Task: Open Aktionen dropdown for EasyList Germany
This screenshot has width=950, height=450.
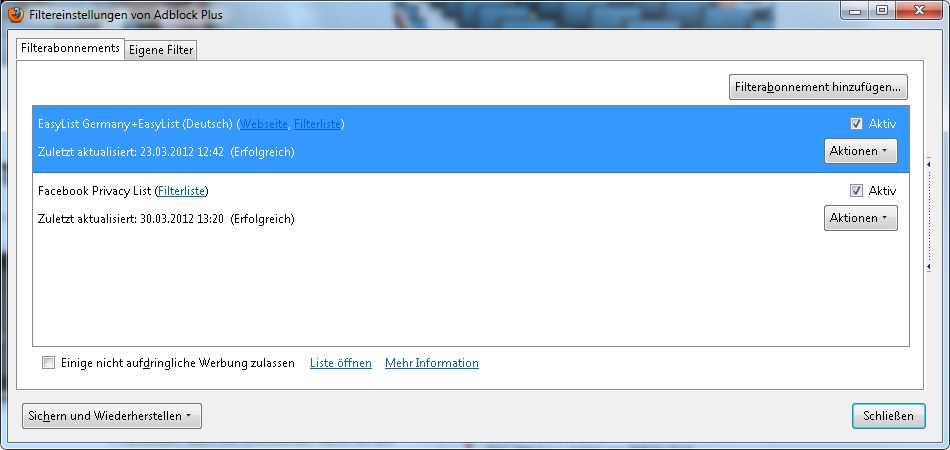Action: click(860, 151)
